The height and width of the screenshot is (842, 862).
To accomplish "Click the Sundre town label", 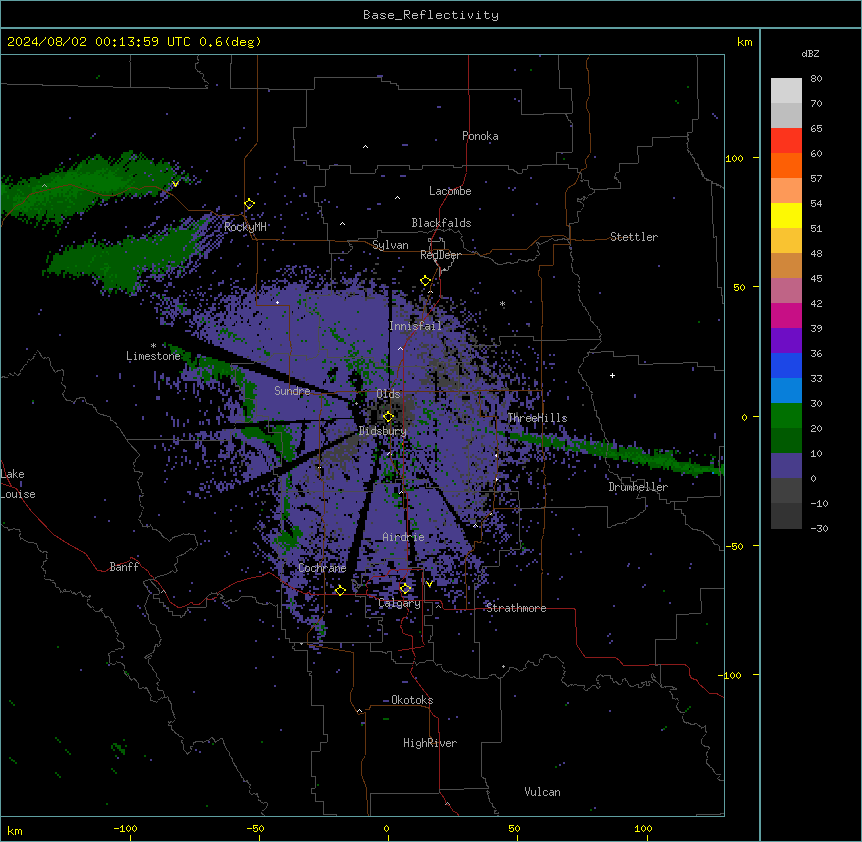I will (292, 391).
